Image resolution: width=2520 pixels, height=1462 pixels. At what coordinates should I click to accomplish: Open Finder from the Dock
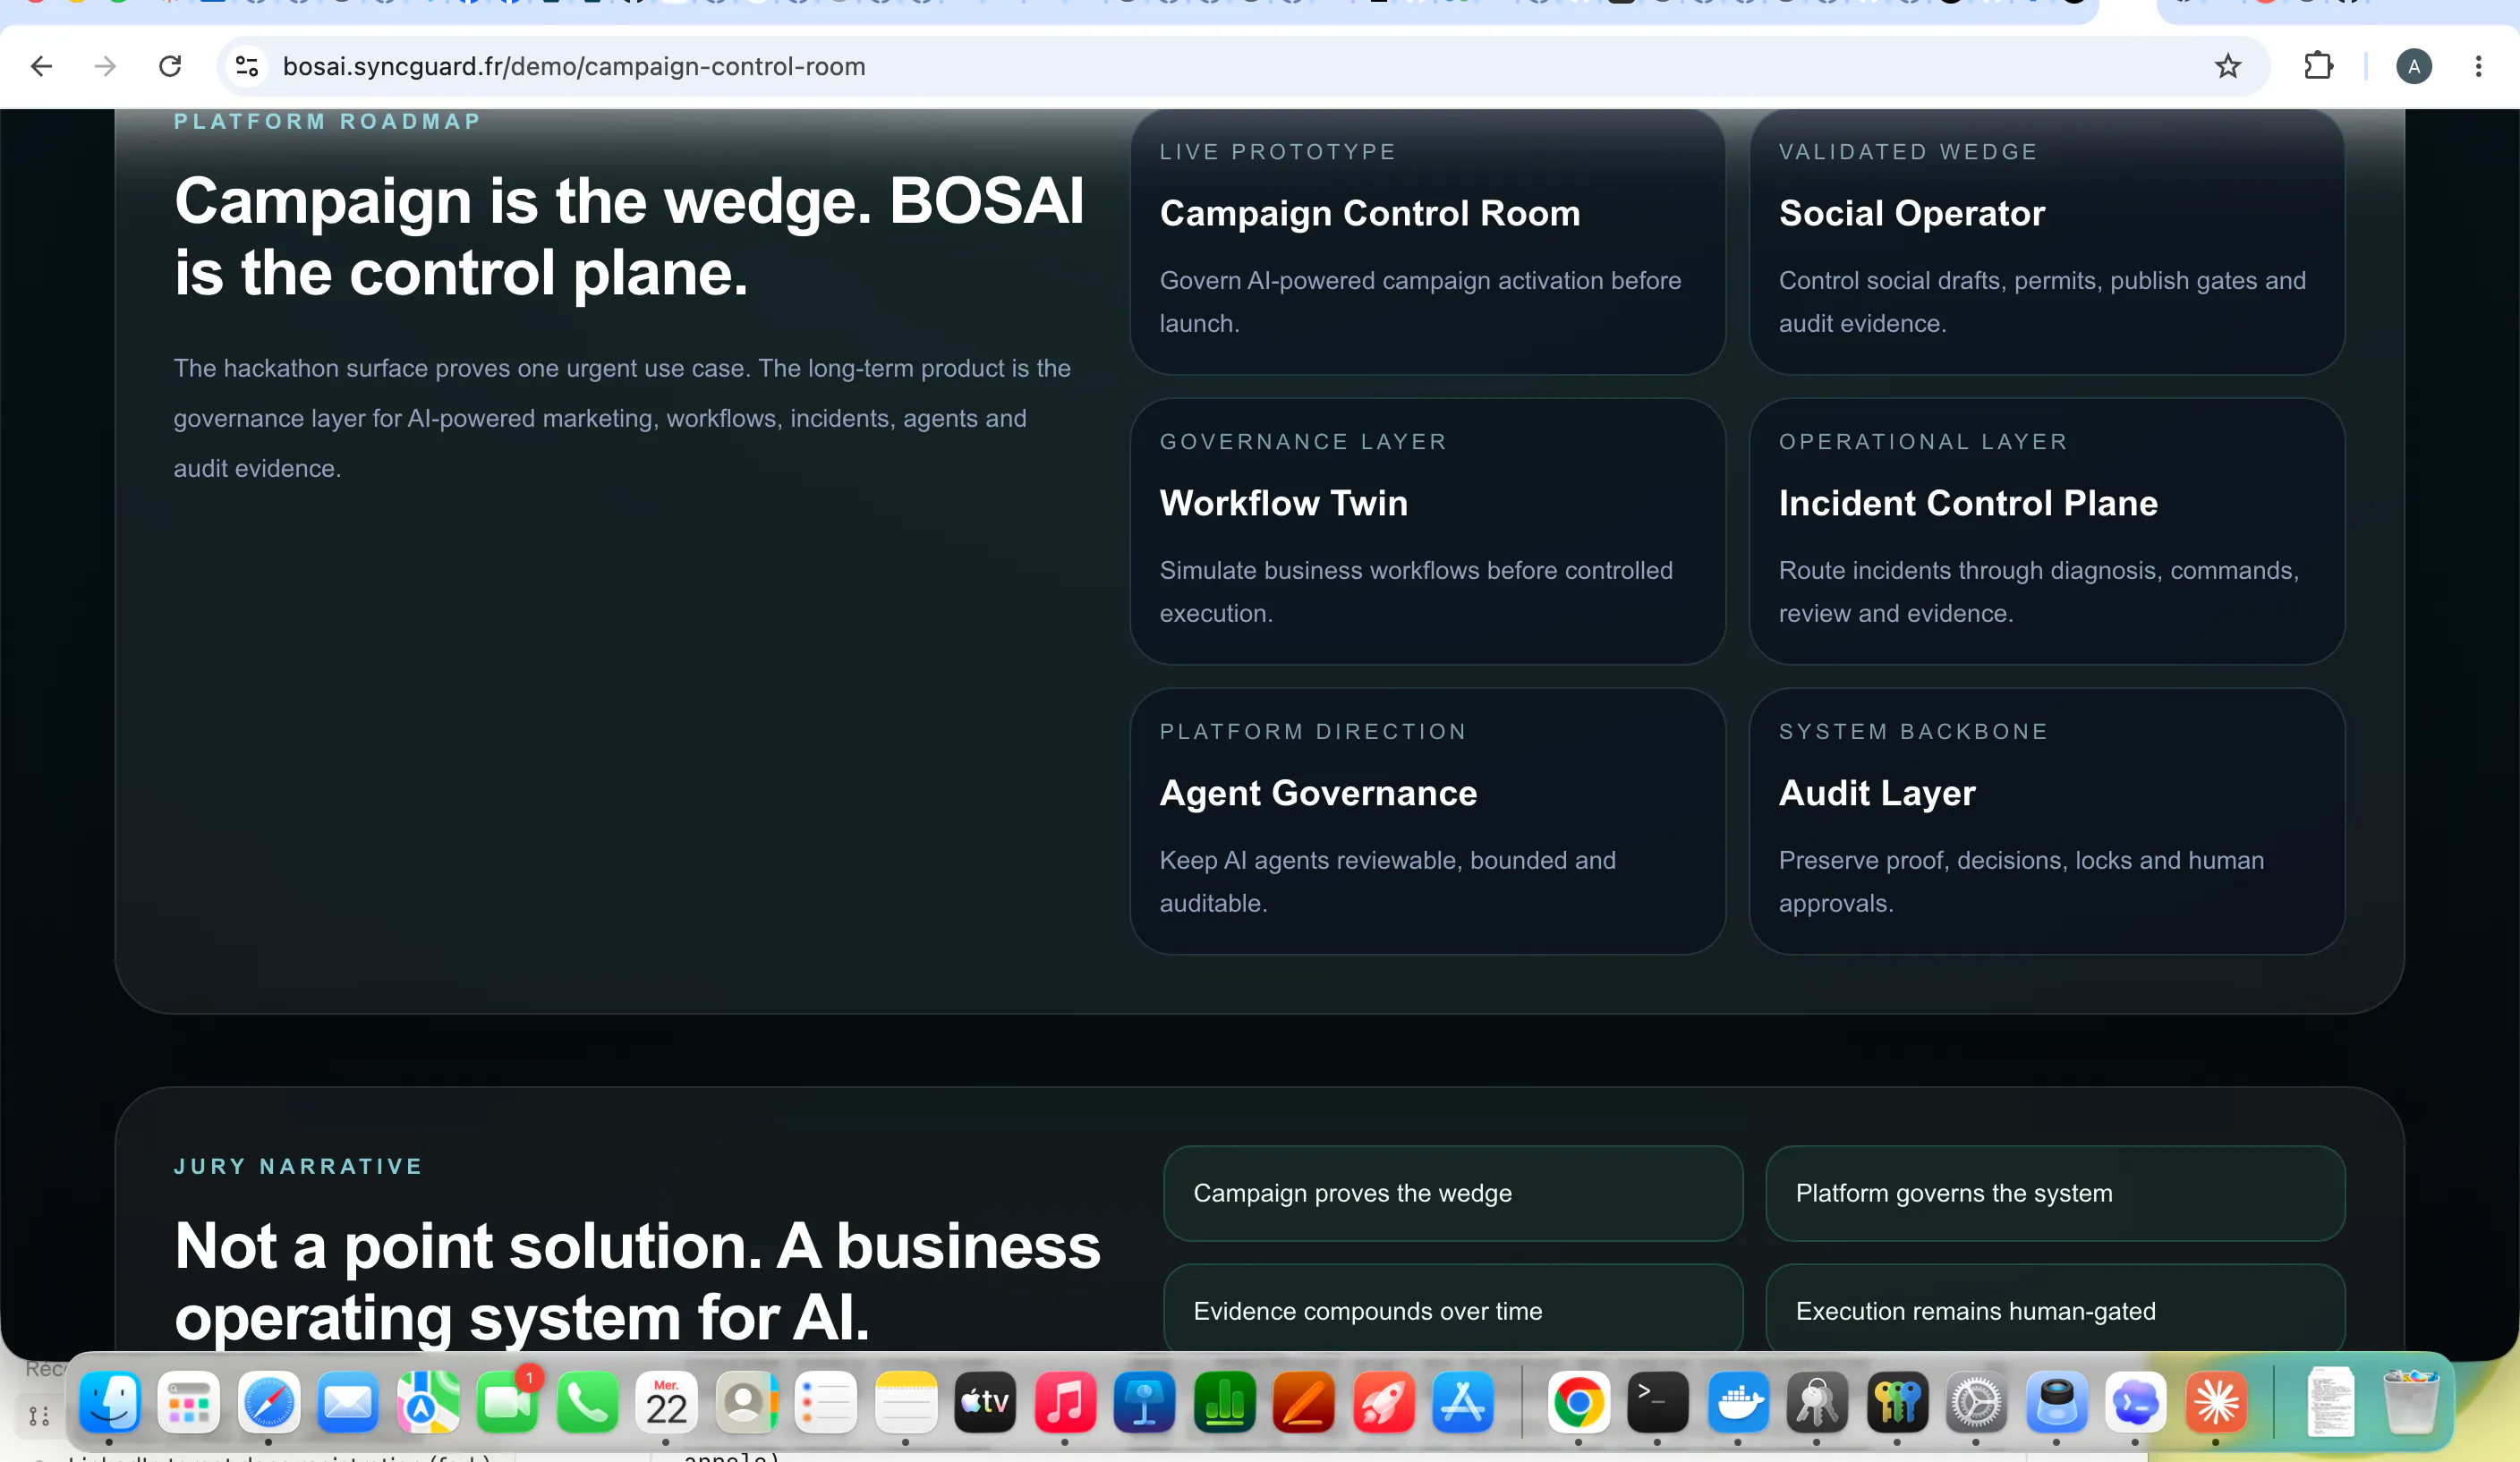109,1403
